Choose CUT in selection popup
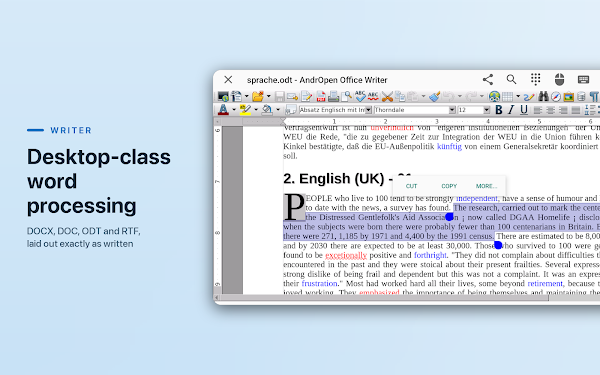This screenshot has height=375, width=600. pyautogui.click(x=411, y=186)
